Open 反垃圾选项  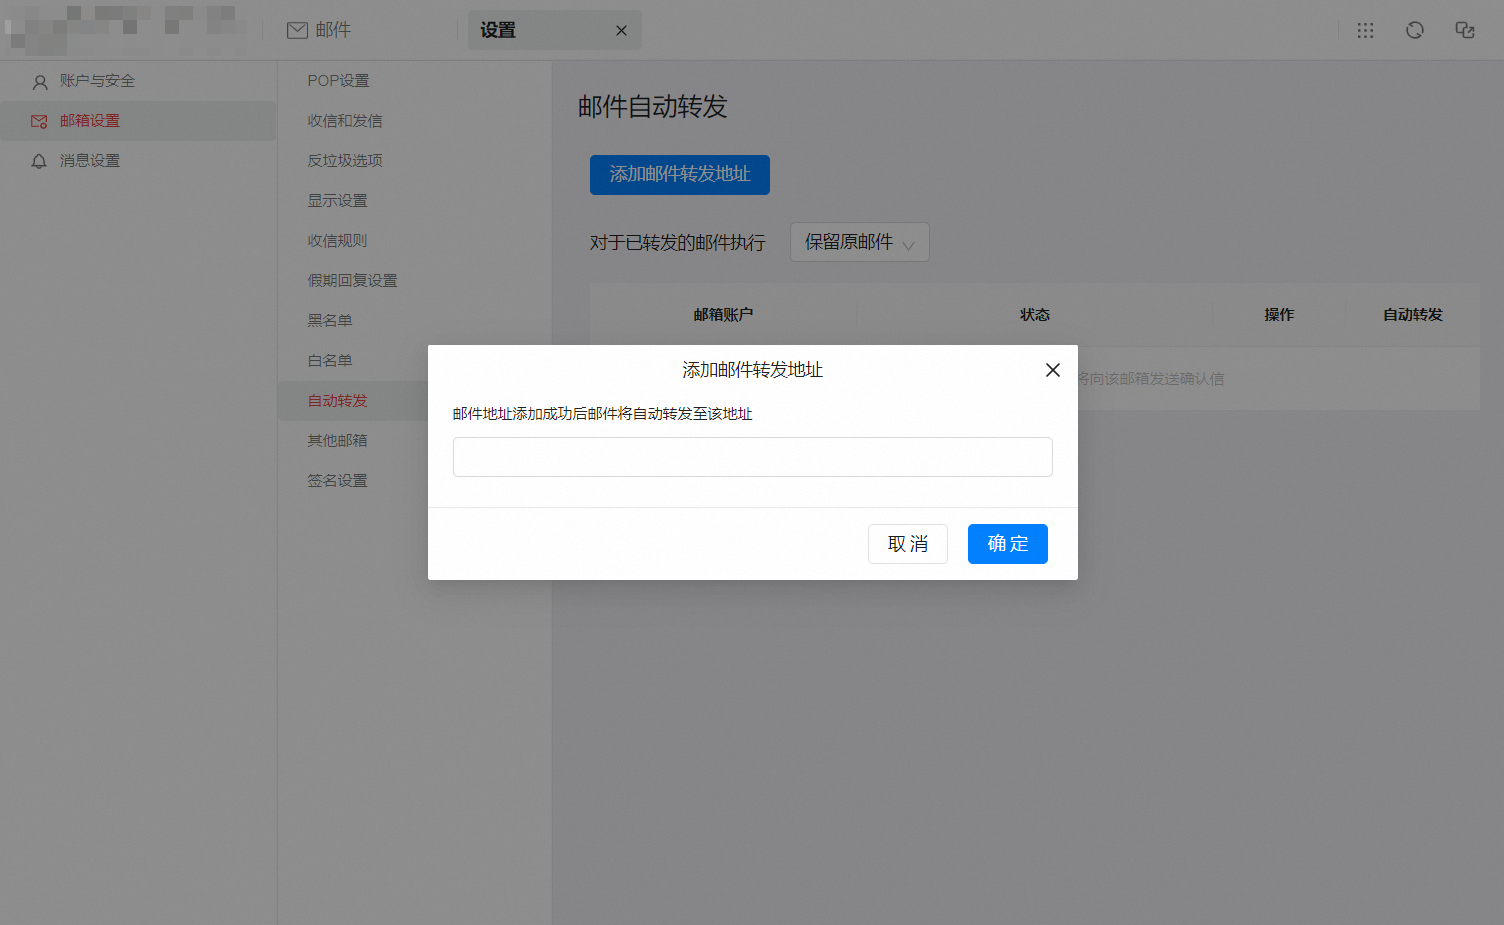tap(345, 161)
